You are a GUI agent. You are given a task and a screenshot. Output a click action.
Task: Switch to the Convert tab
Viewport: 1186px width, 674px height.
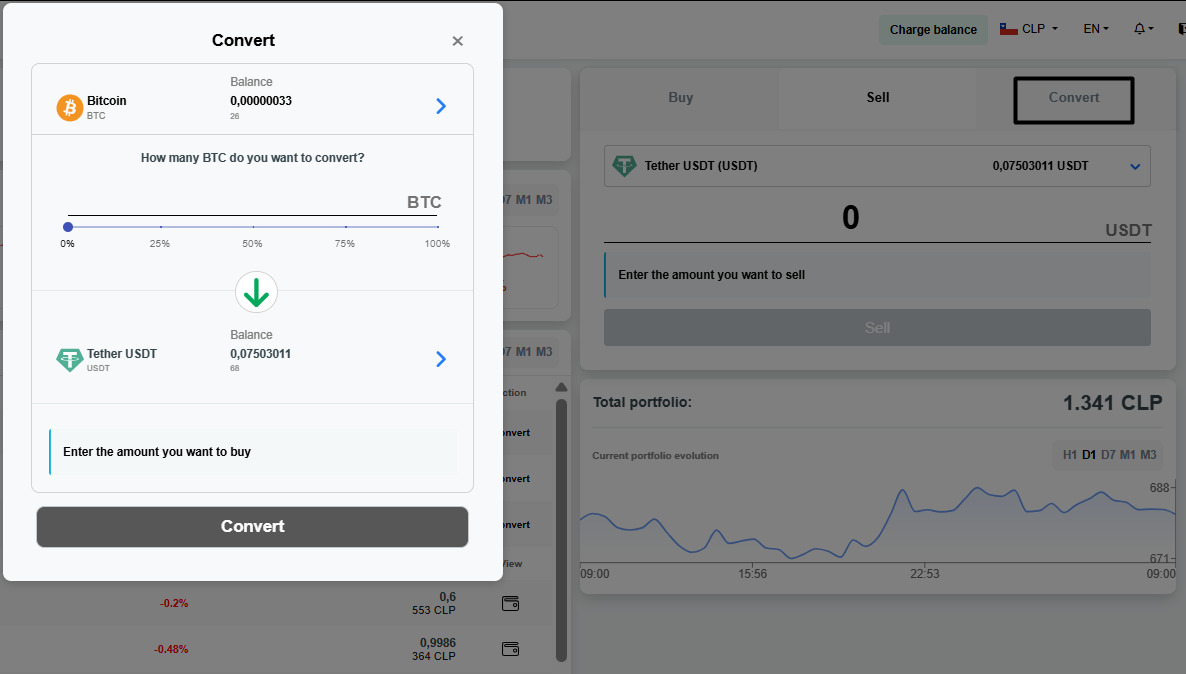[1073, 99]
